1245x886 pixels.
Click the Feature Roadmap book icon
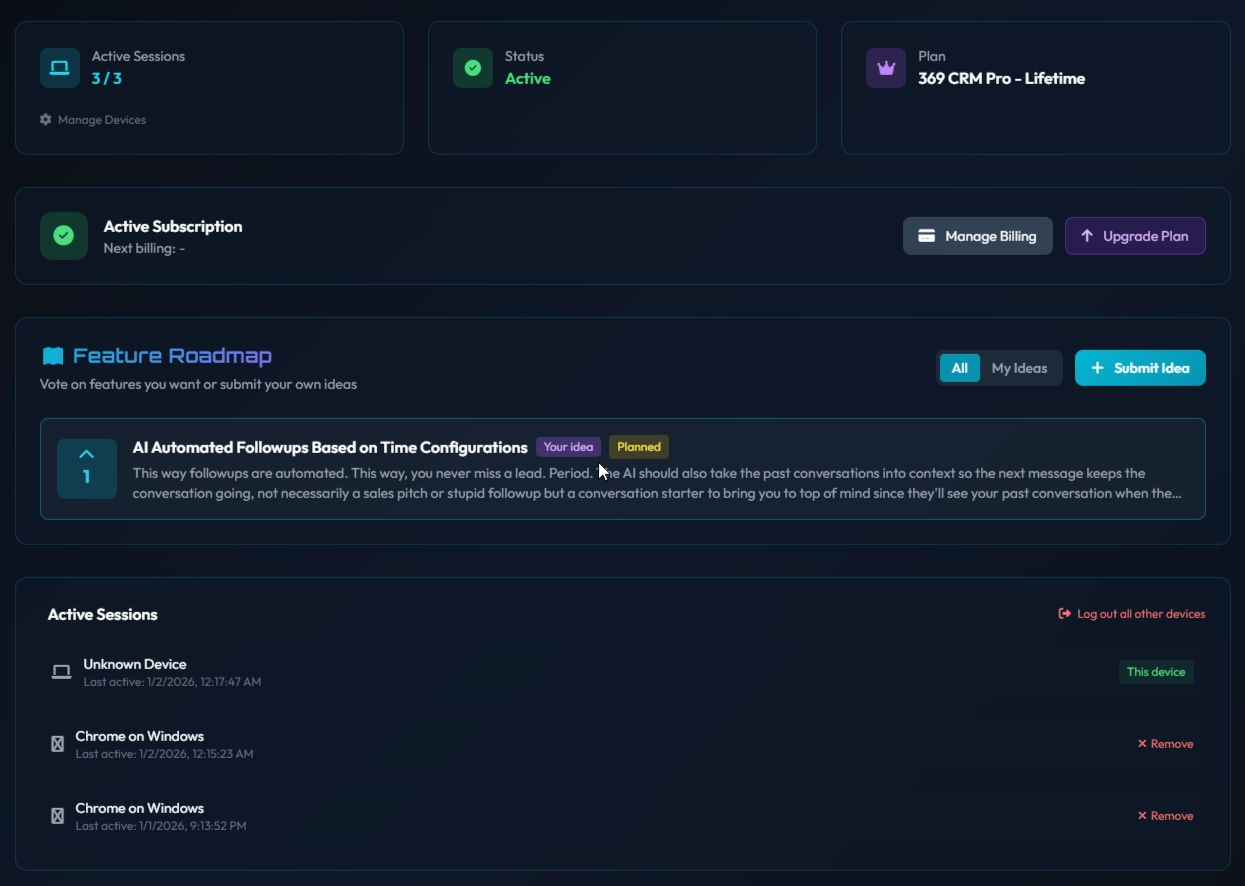[x=55, y=354]
